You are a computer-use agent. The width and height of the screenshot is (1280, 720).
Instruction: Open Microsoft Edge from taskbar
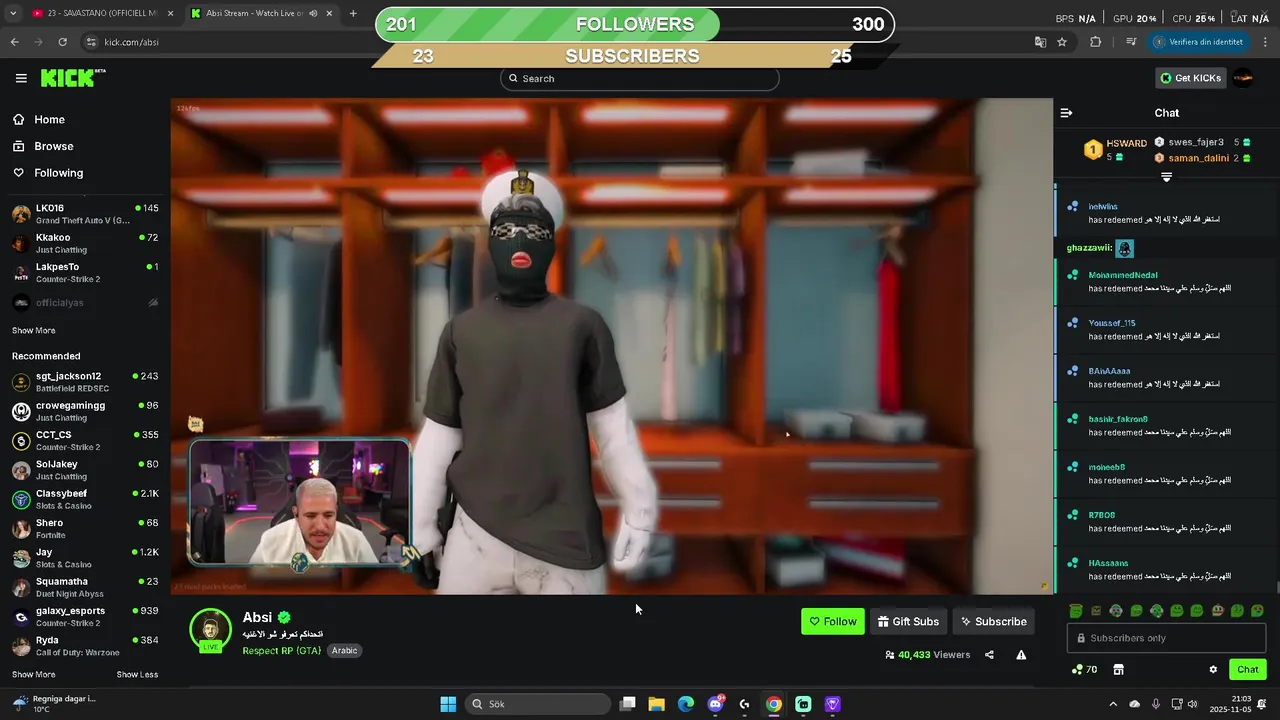[x=685, y=704]
